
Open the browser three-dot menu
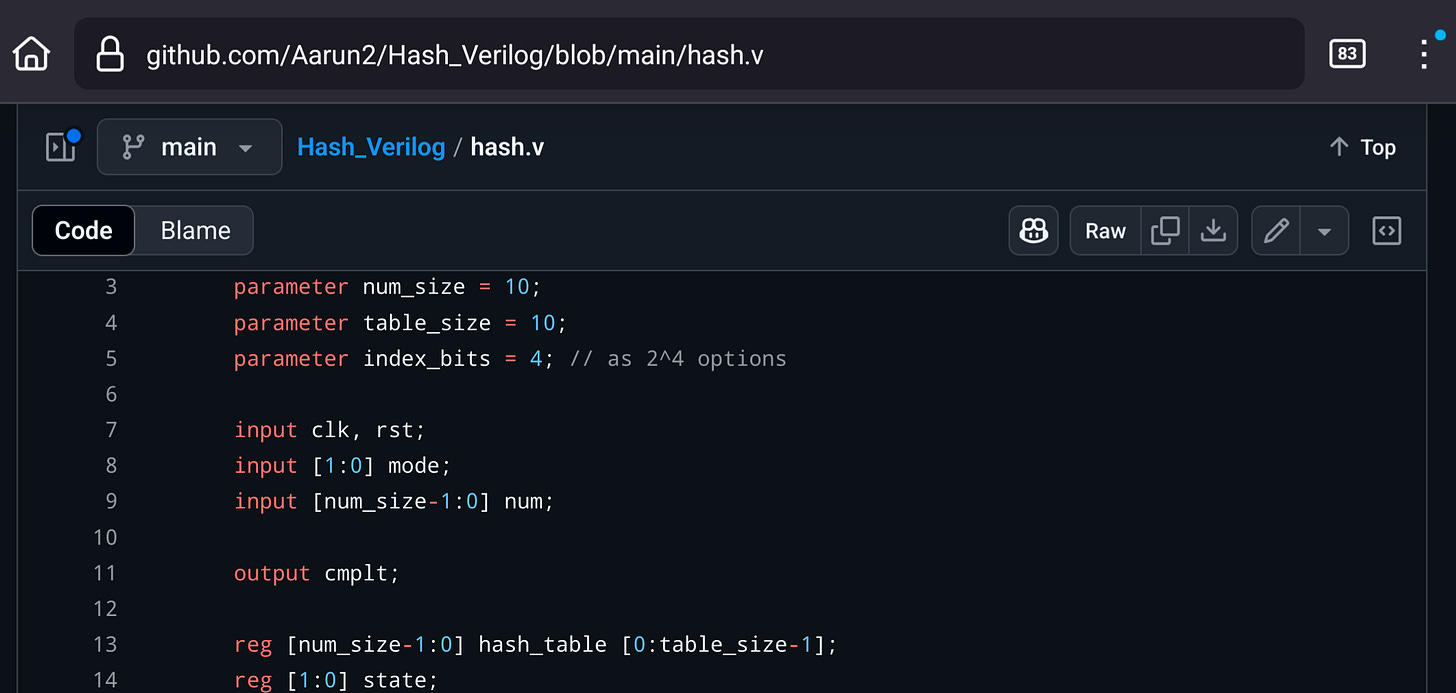click(x=1425, y=53)
